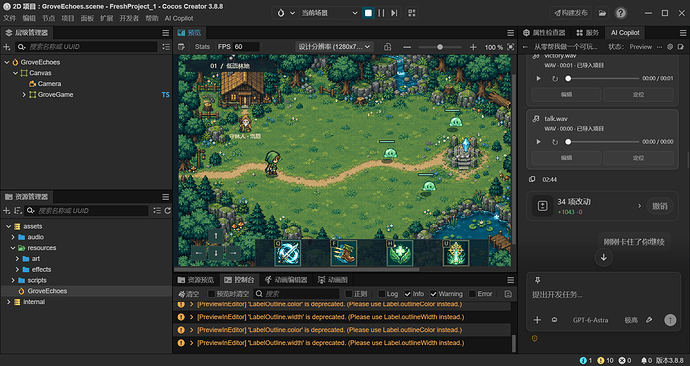Expand the internal database
The image size is (690, 366).
[8, 302]
